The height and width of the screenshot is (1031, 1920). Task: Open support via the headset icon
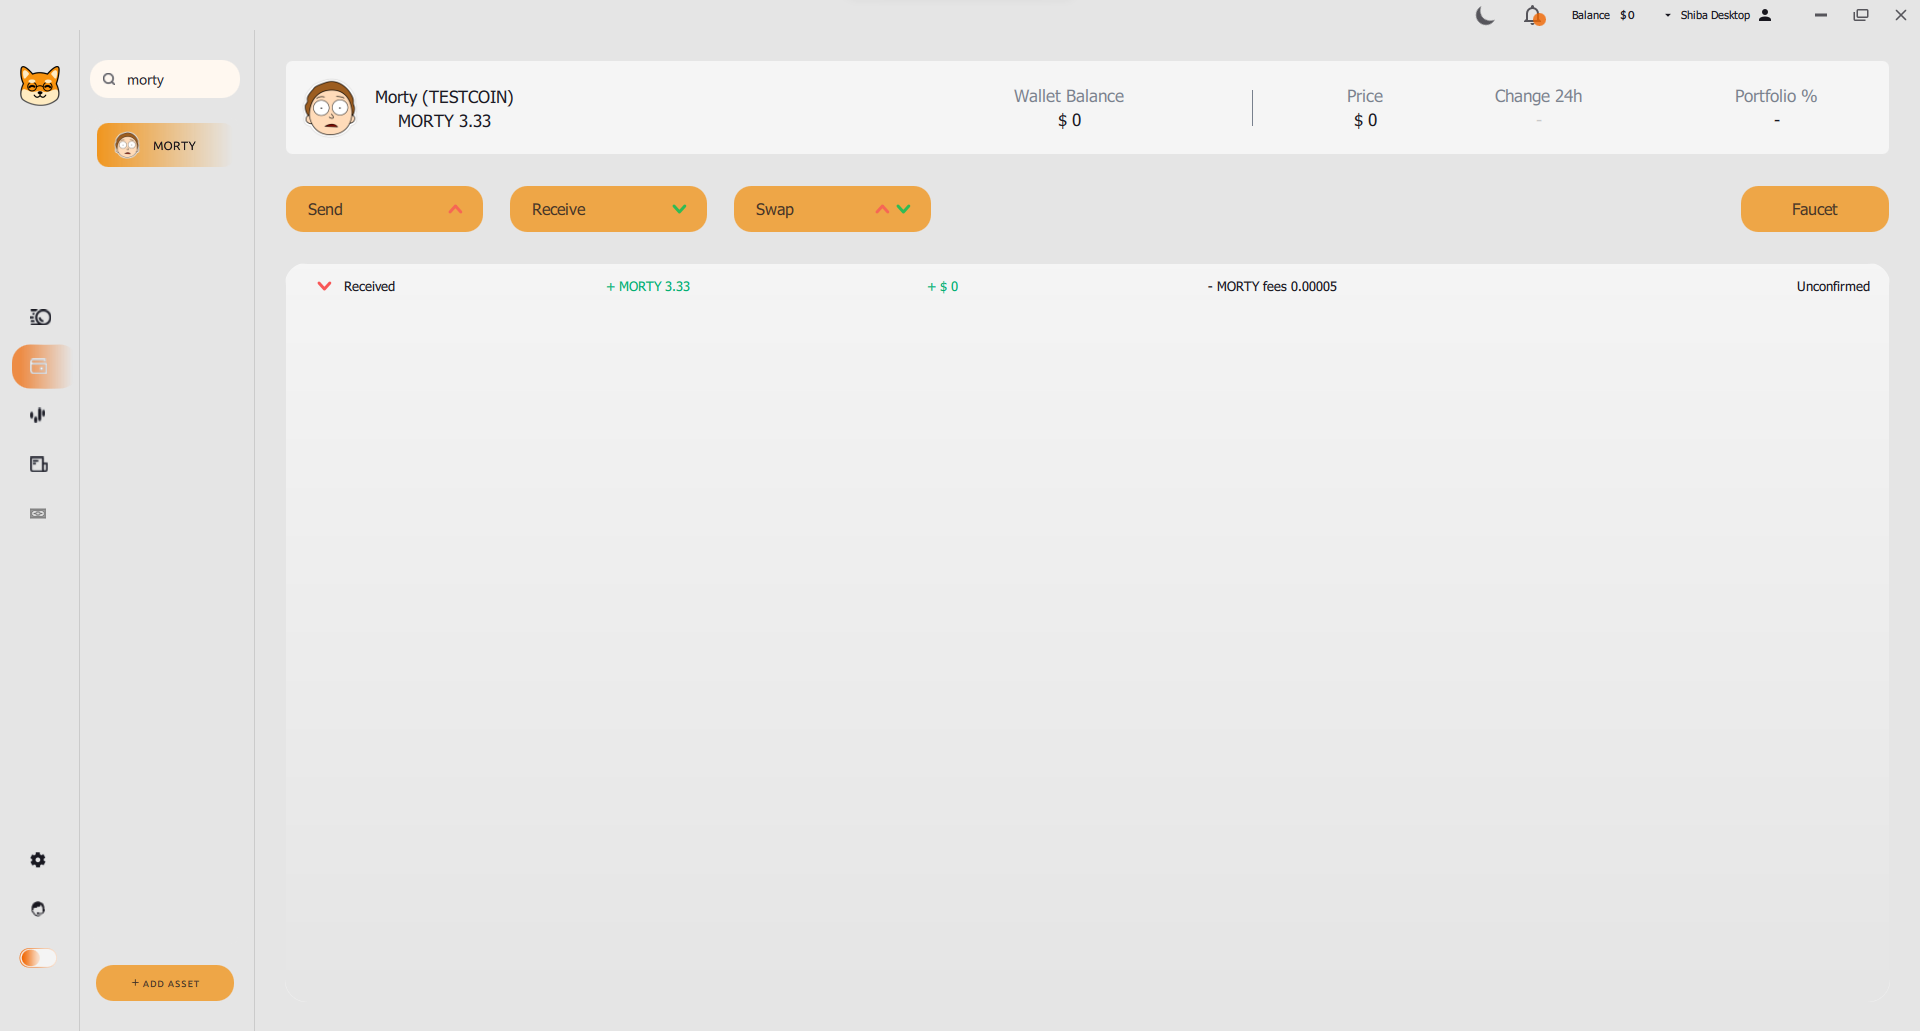click(x=38, y=909)
